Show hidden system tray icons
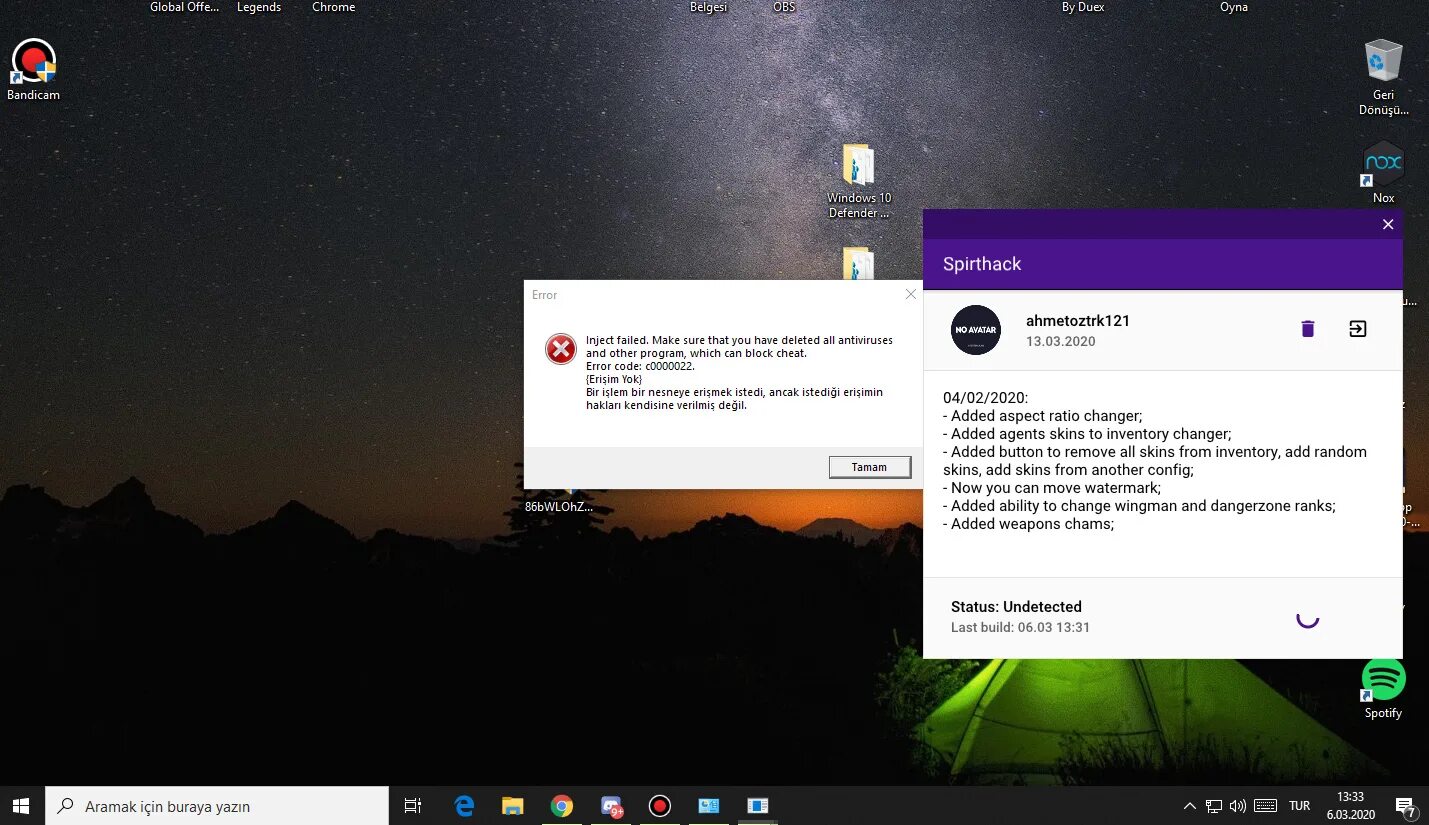 [1189, 806]
